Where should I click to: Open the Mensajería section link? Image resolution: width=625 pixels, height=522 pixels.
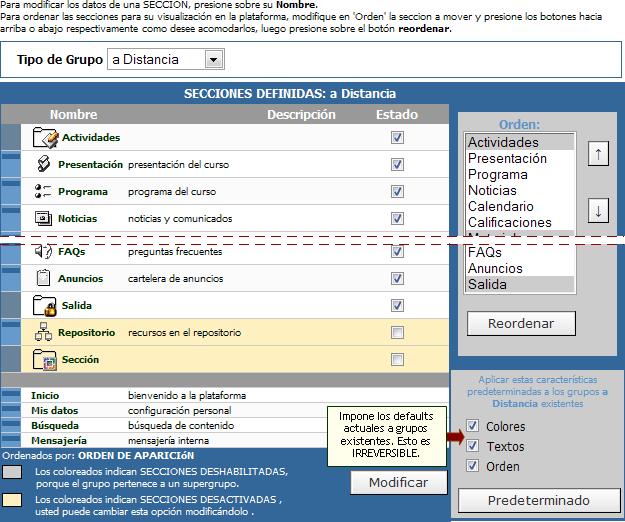click(x=59, y=440)
